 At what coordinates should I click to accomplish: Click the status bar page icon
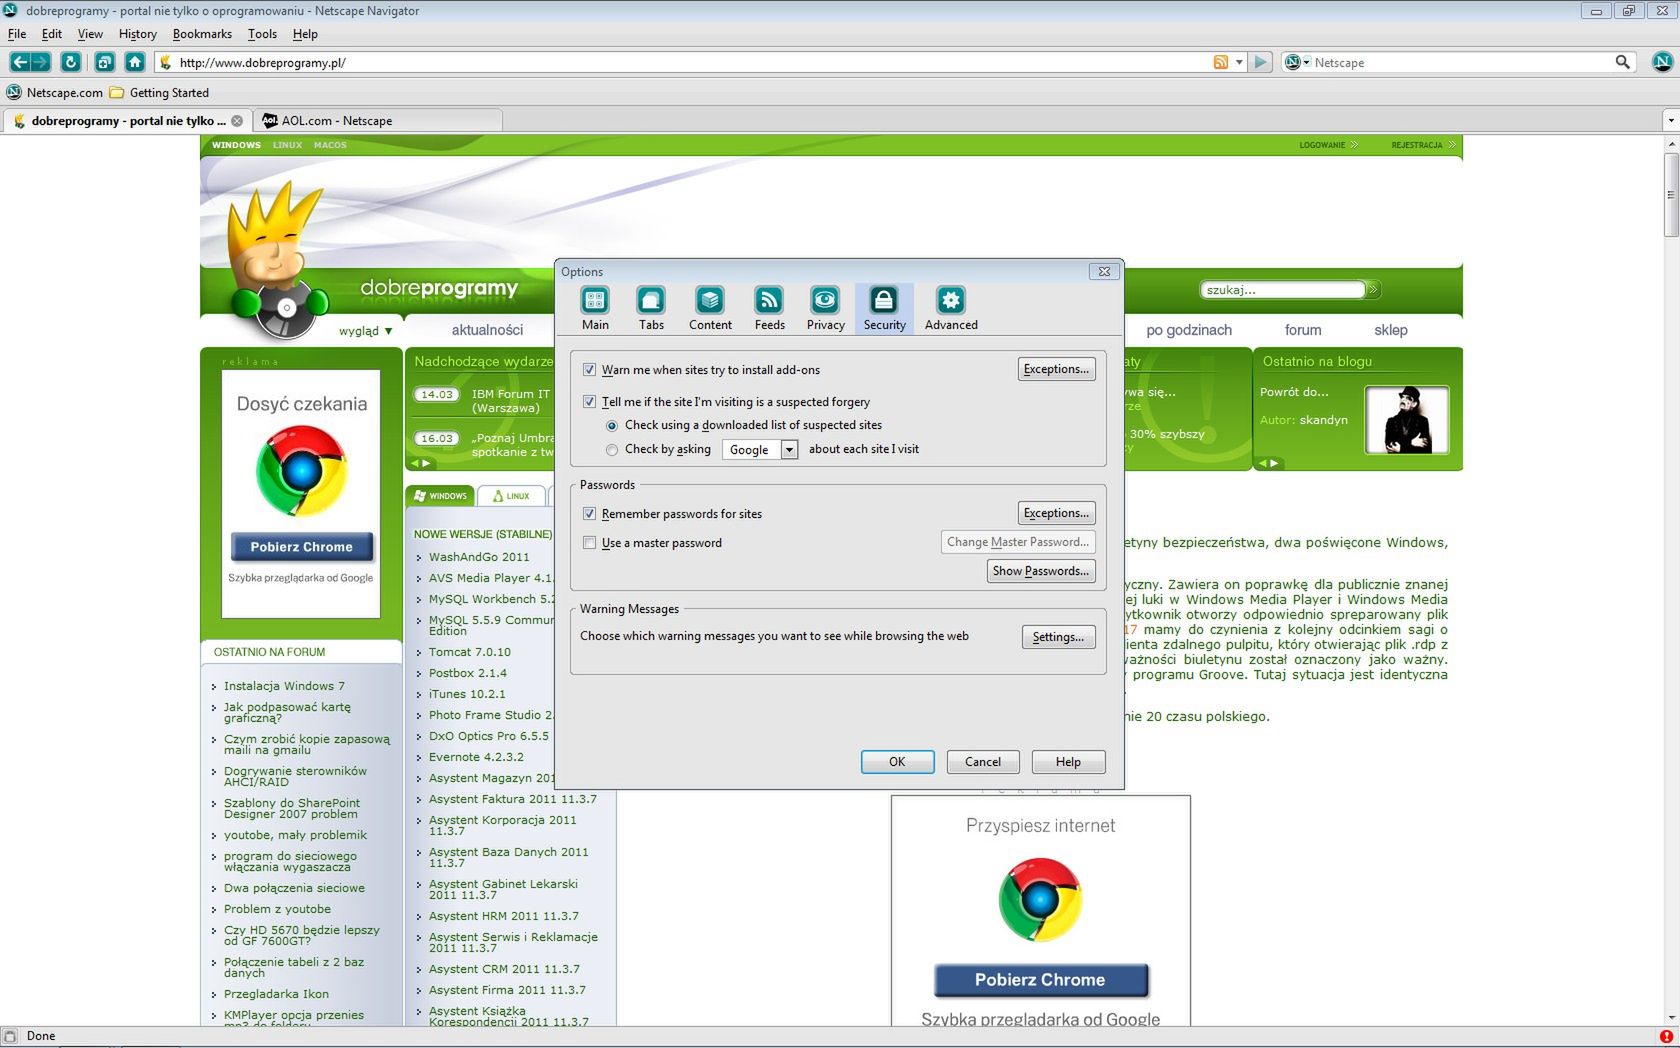tap(10, 1036)
